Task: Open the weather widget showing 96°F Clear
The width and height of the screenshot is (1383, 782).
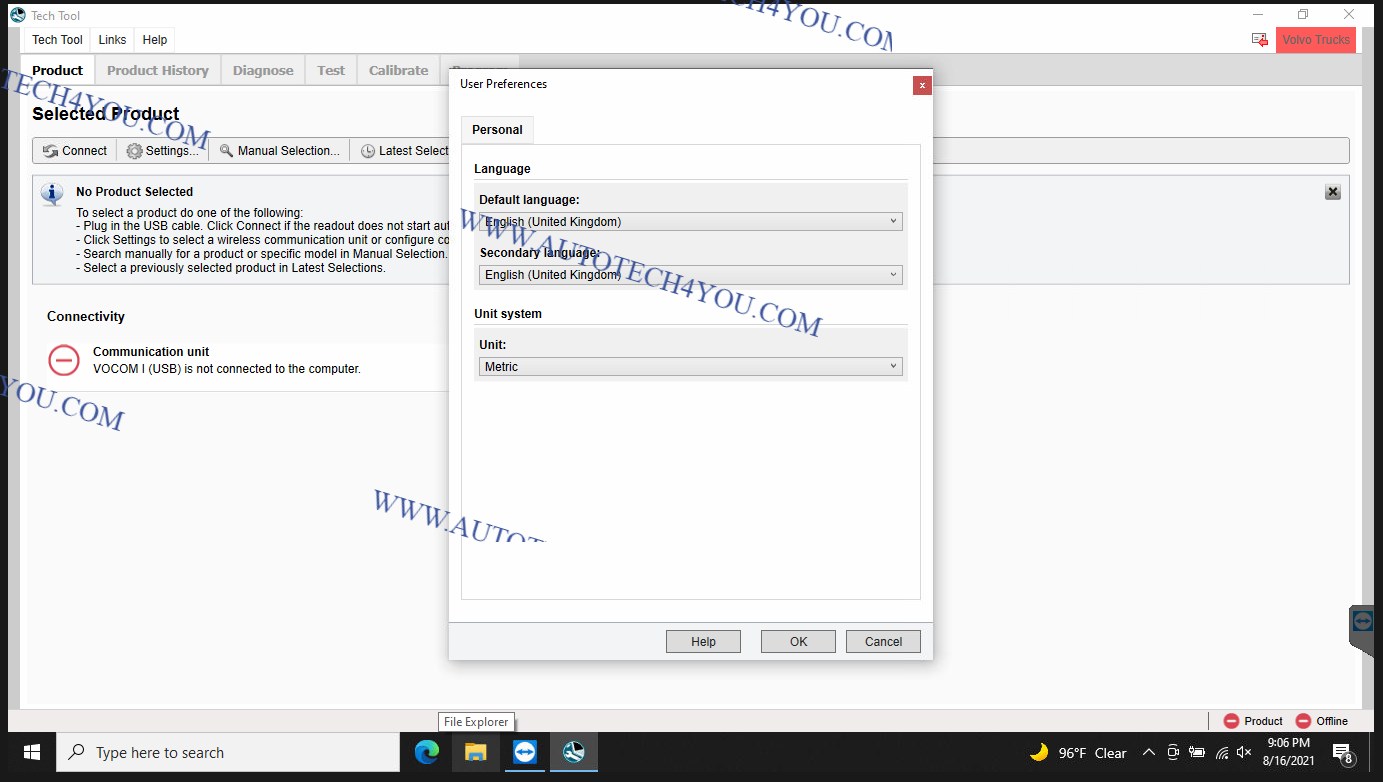Action: (1078, 753)
